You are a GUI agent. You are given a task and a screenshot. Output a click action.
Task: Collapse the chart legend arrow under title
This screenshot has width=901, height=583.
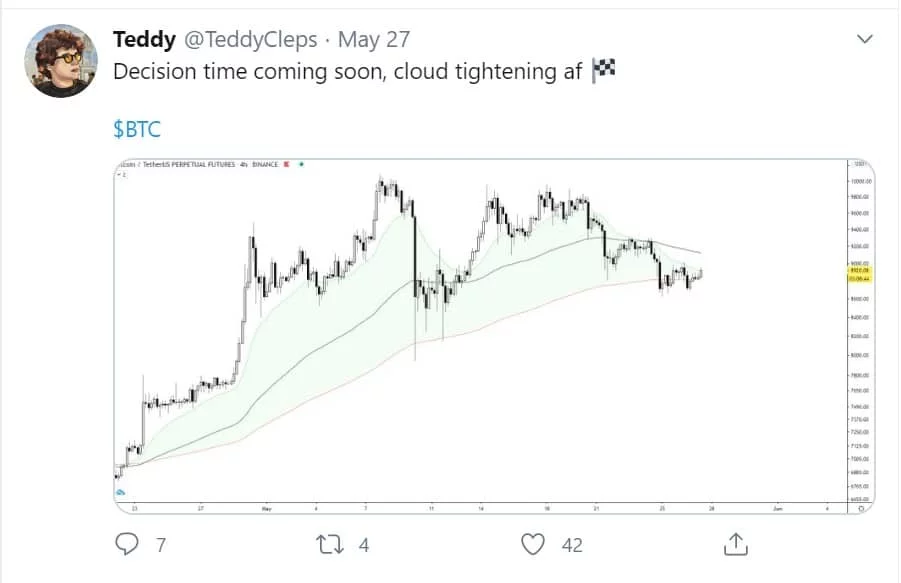(x=122, y=174)
